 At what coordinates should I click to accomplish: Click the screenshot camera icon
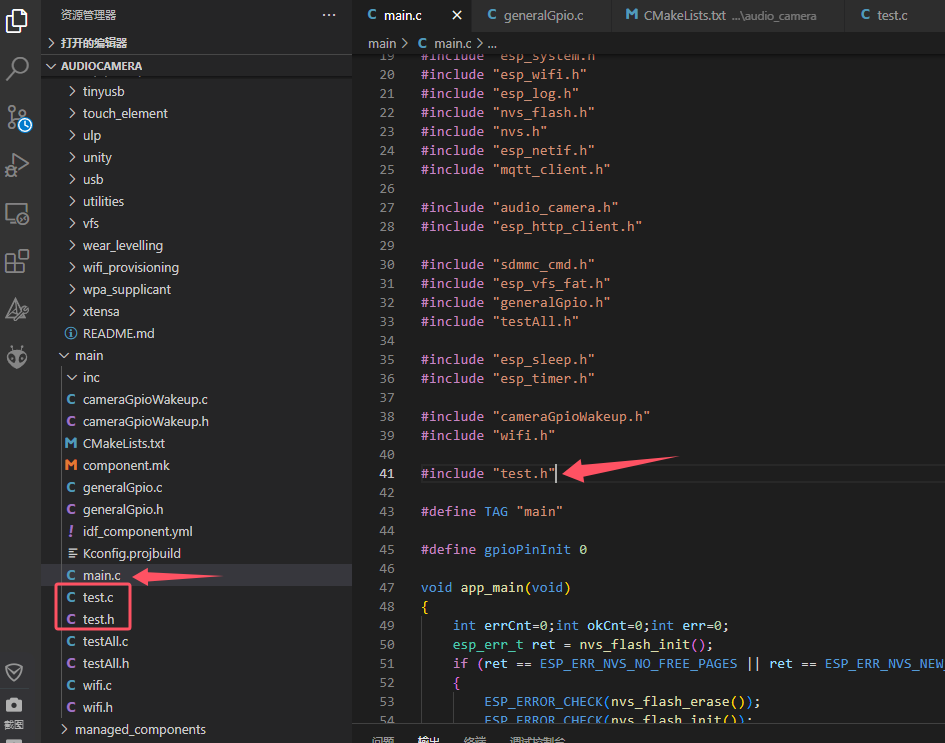(14, 704)
